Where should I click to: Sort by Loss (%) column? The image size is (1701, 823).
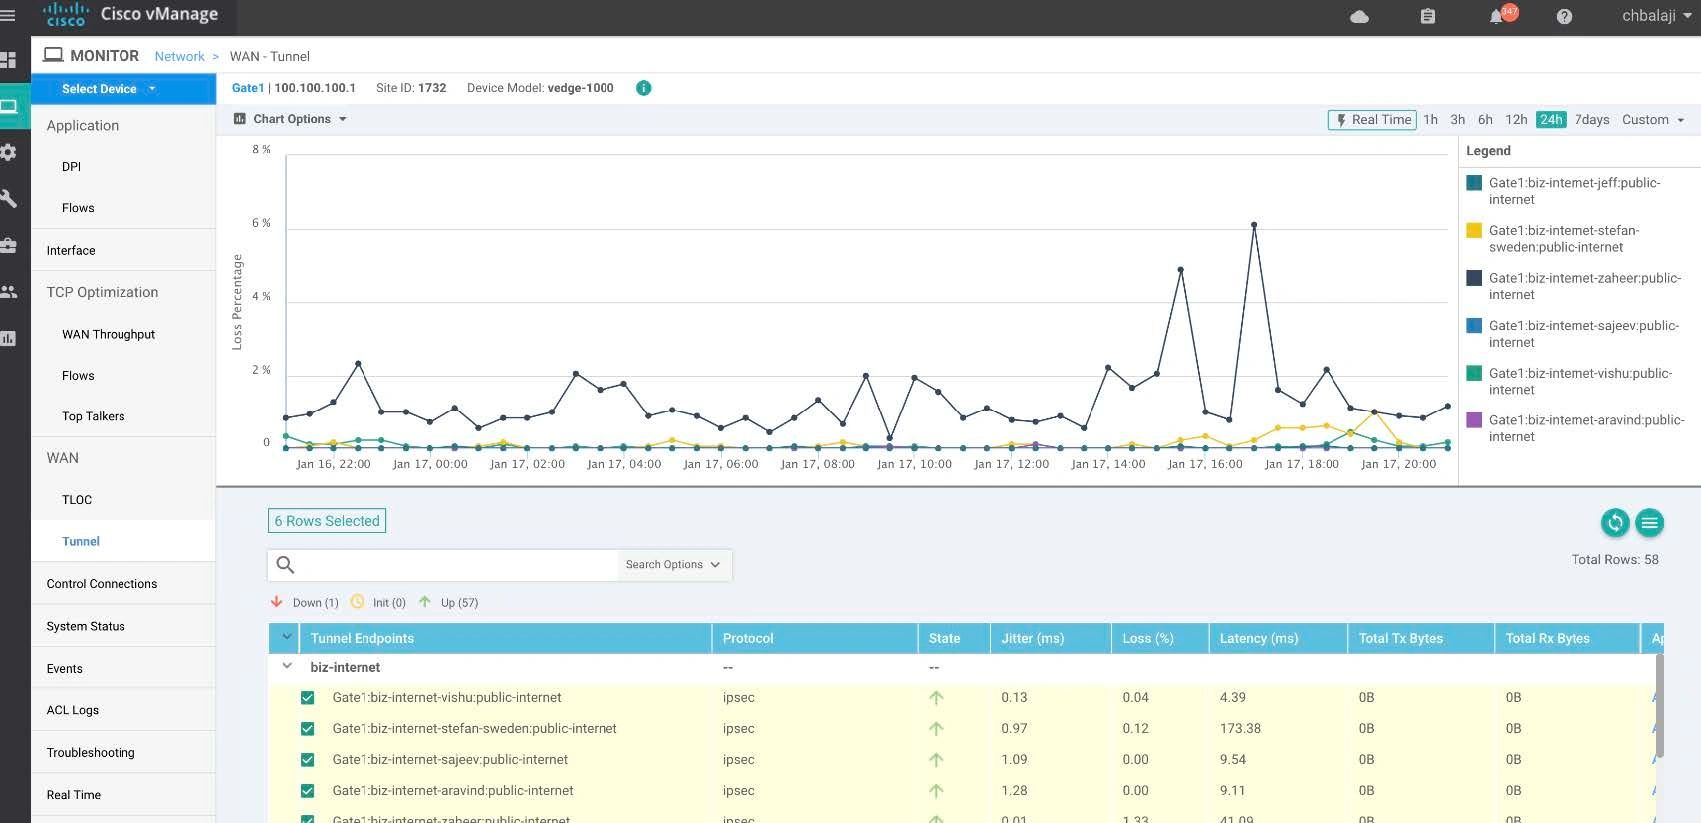(1159, 638)
